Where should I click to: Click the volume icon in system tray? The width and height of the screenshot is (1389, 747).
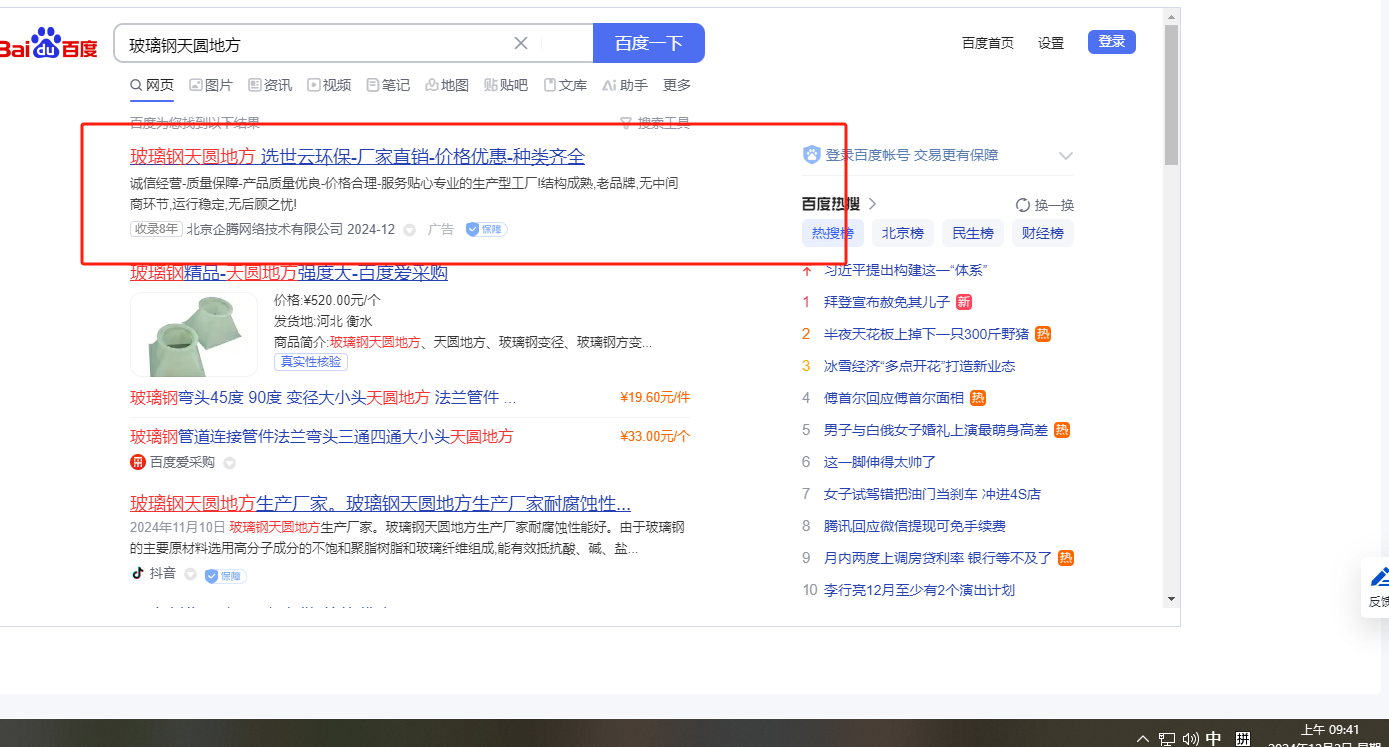[1190, 739]
